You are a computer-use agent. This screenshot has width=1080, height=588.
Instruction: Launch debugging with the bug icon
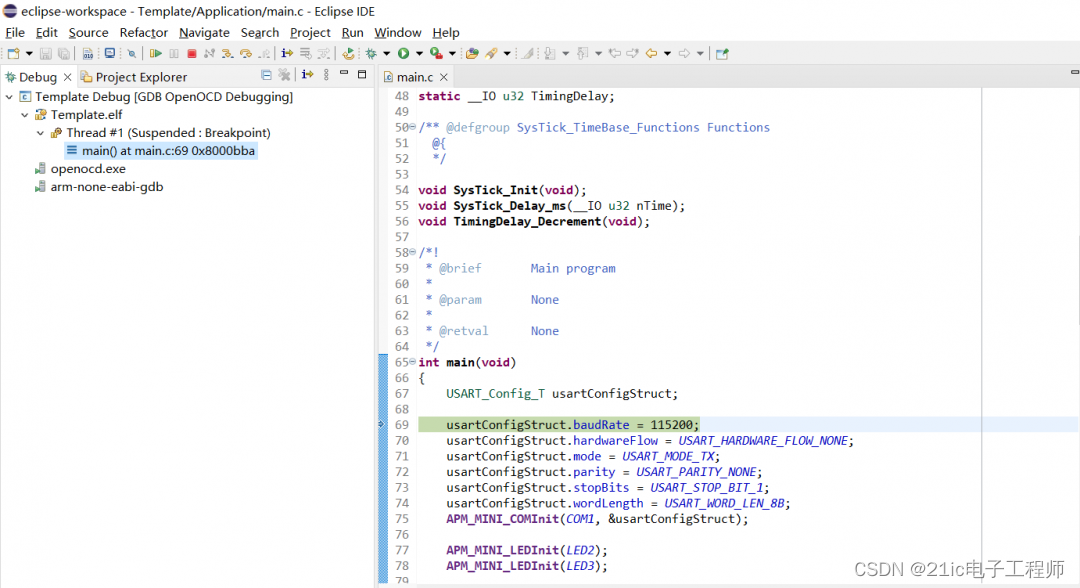click(x=371, y=53)
